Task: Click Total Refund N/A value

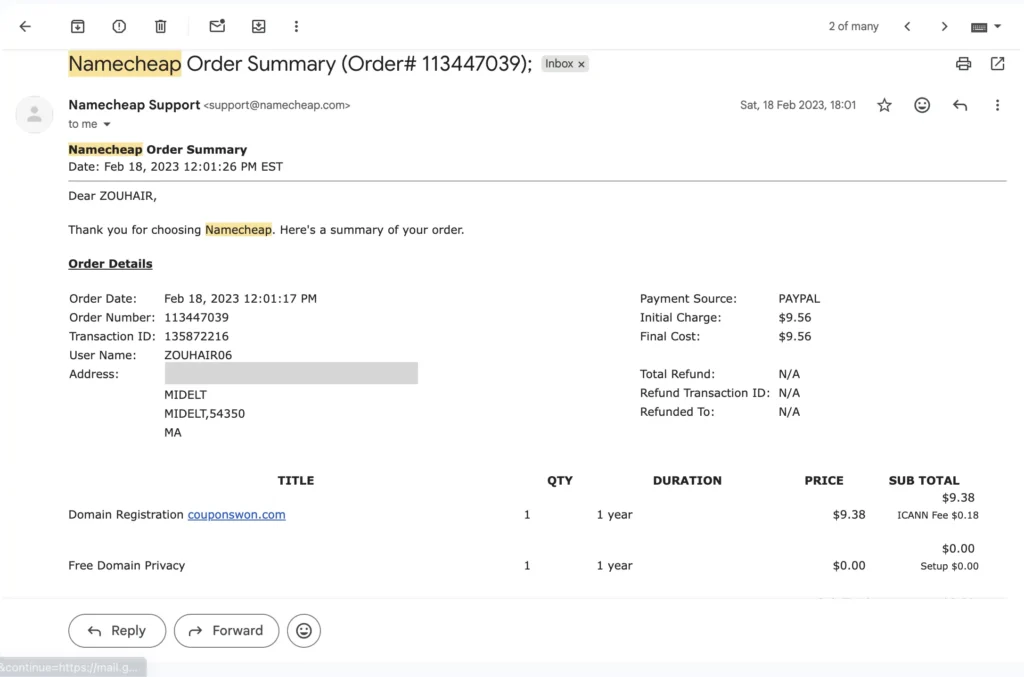Action: pyautogui.click(x=789, y=374)
